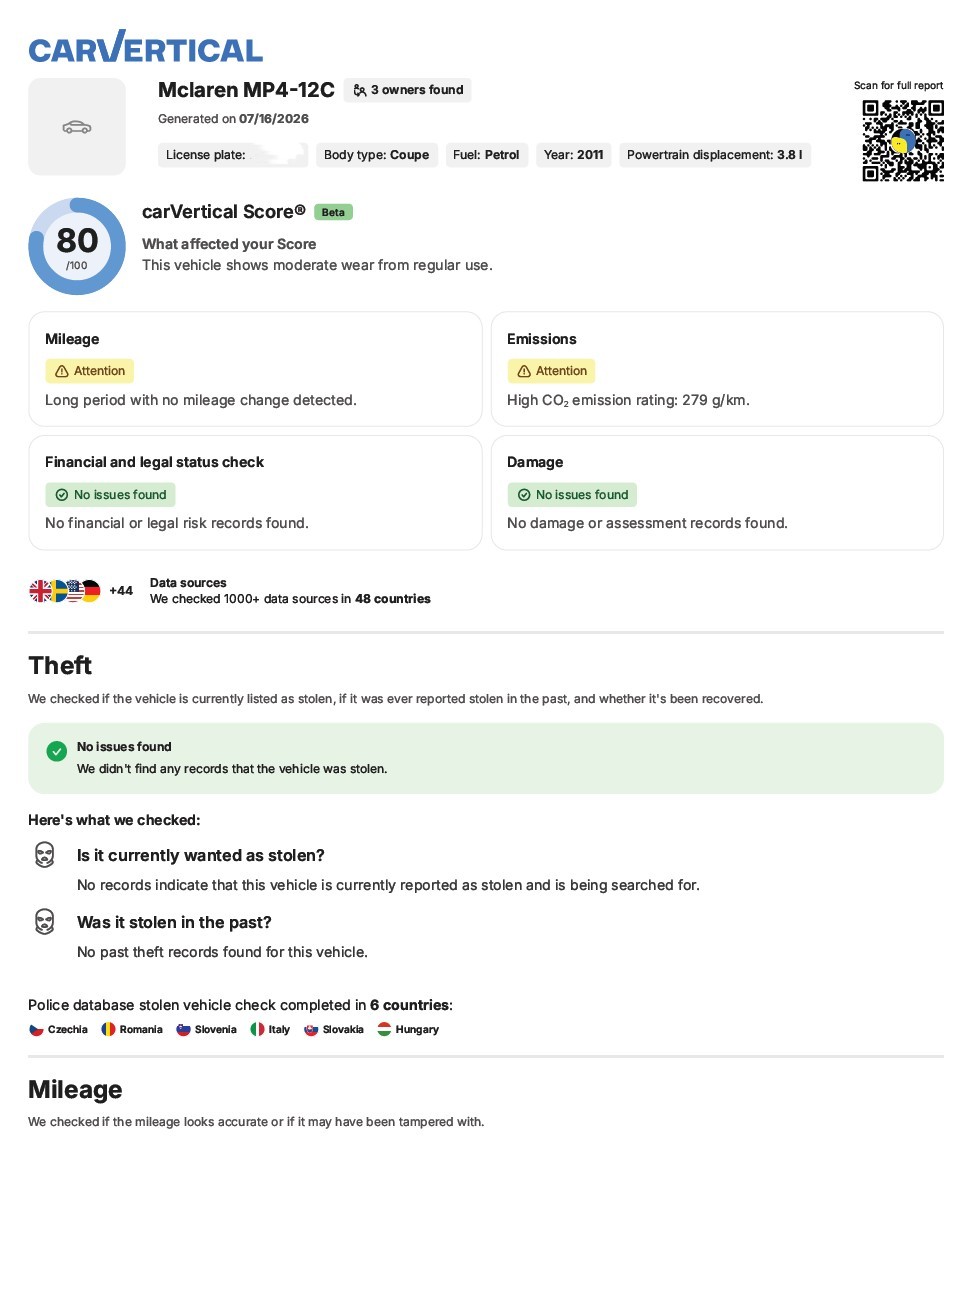Click the Damage No issues found badge
The height and width of the screenshot is (1297, 970).
coord(572,495)
